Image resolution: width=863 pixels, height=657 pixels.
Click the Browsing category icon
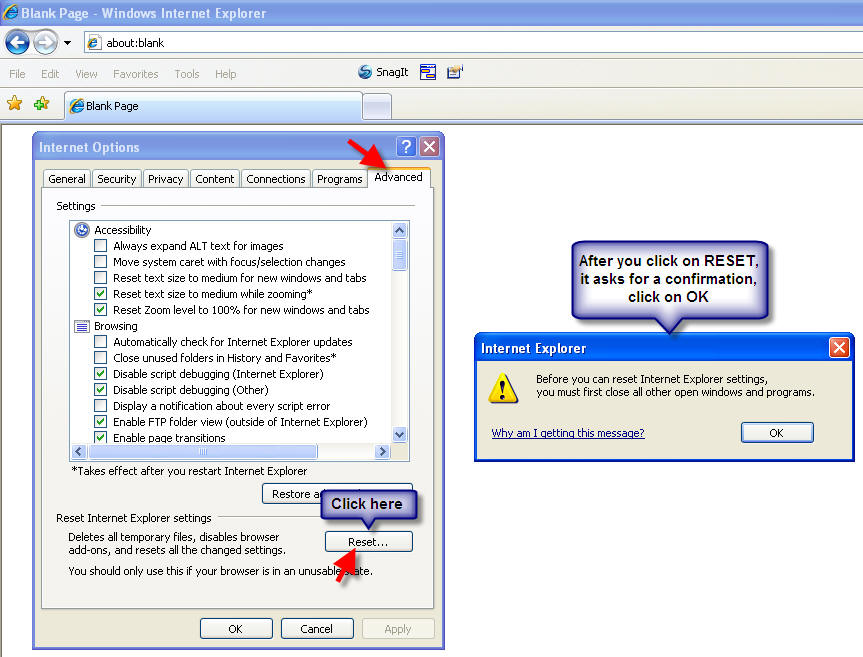click(82, 326)
